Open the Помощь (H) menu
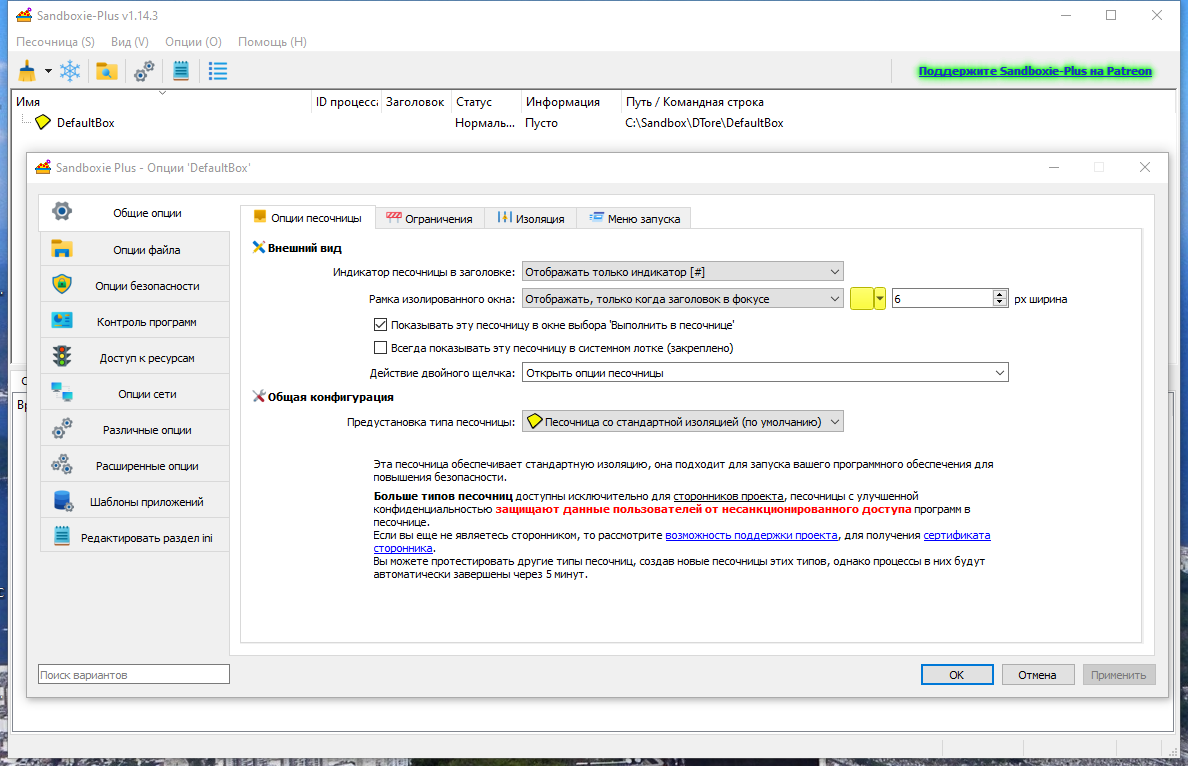Screen dimensions: 1188x766 (x=272, y=42)
